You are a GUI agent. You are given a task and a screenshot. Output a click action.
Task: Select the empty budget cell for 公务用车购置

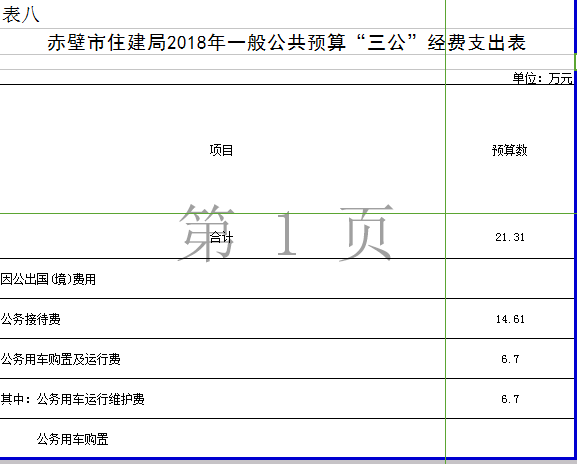(x=510, y=439)
